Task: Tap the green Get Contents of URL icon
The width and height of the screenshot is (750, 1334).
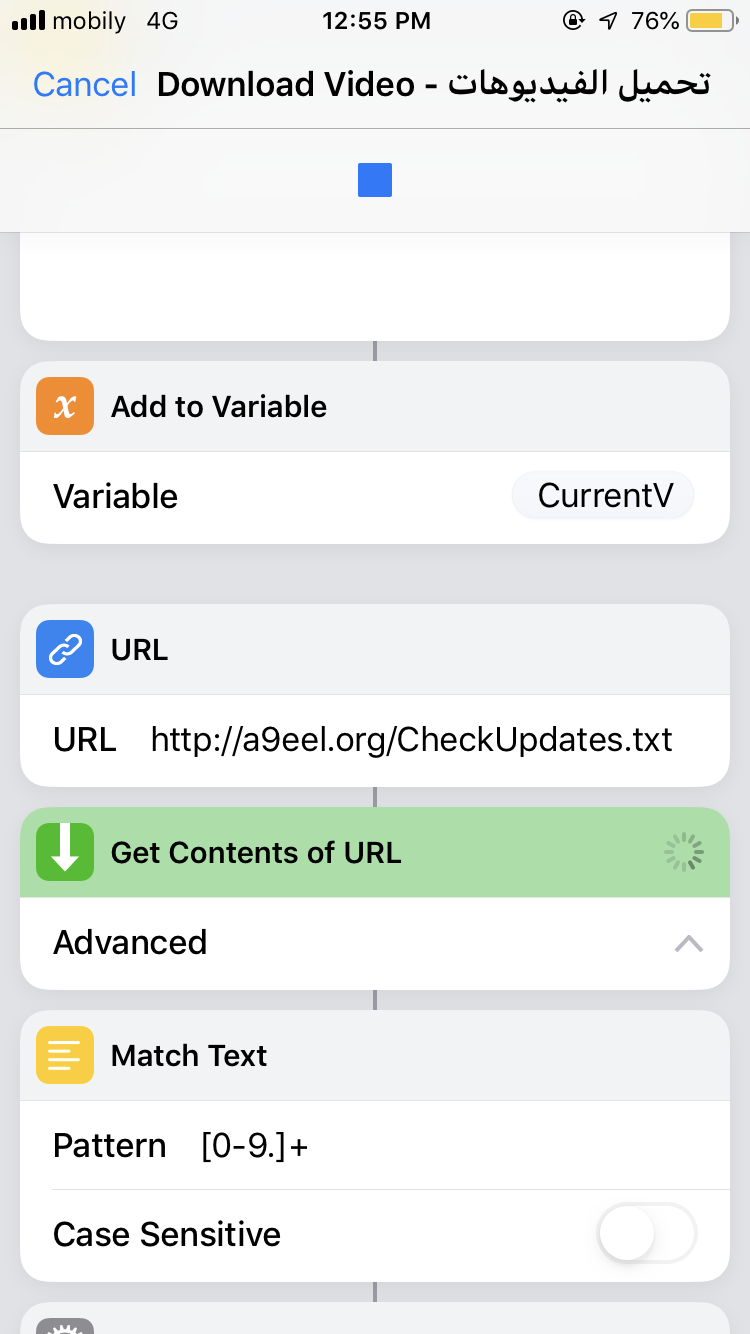Action: point(65,852)
